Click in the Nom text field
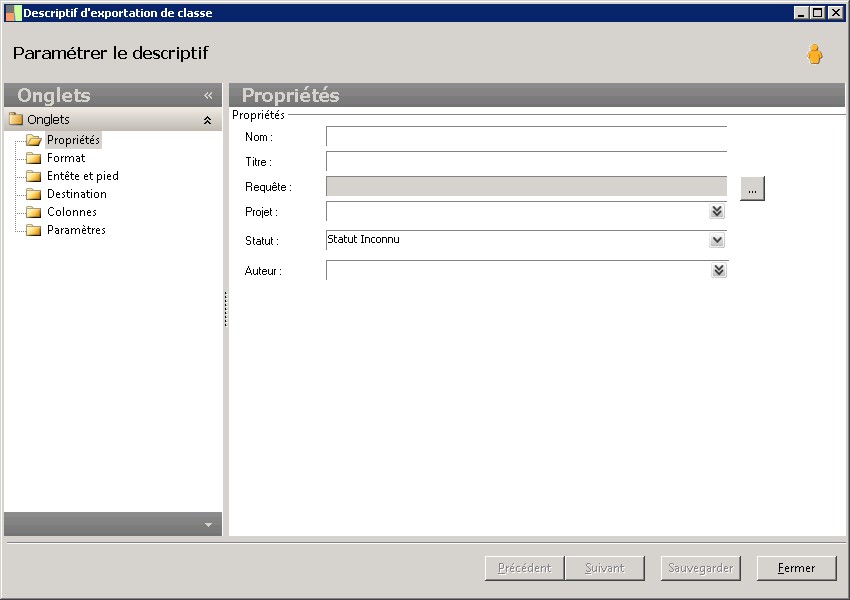 click(x=526, y=136)
